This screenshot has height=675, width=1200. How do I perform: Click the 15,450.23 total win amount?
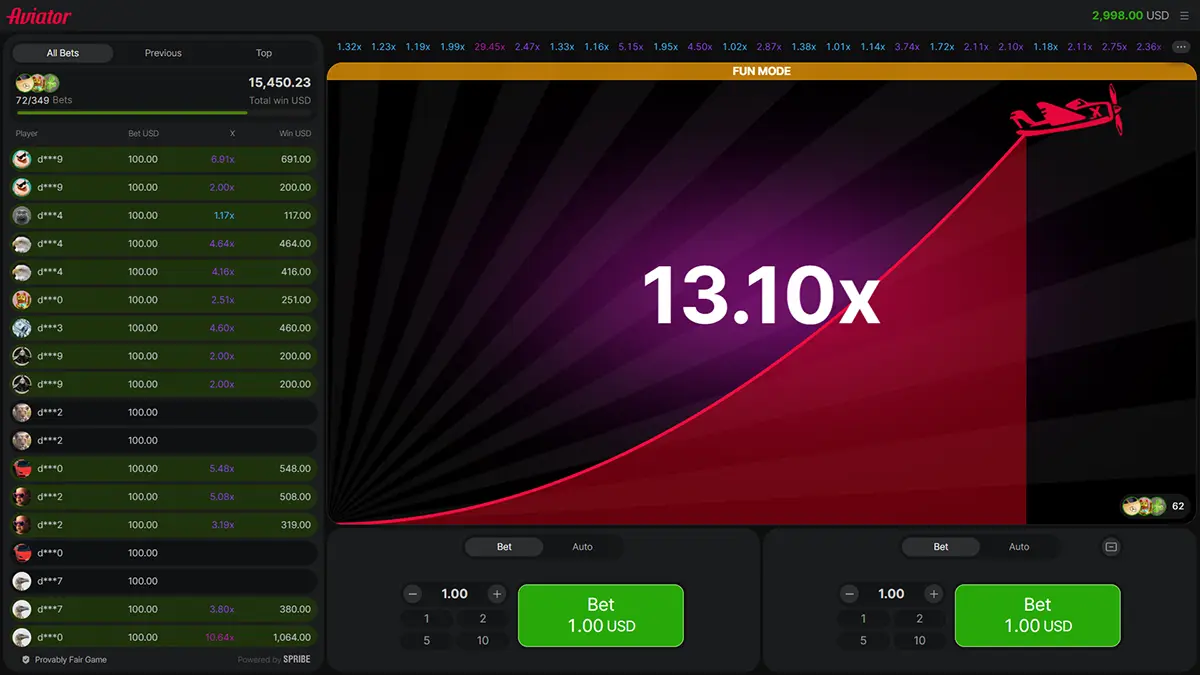tap(279, 83)
